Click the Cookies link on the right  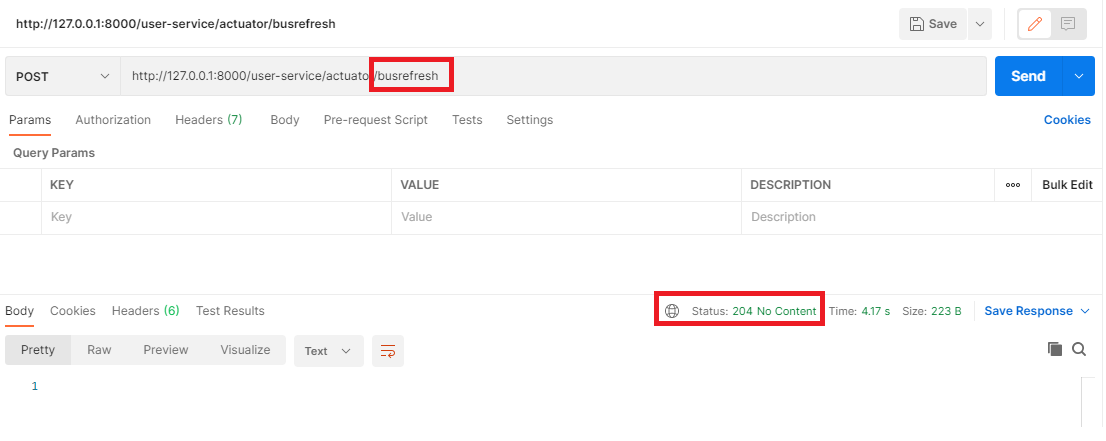coord(1067,120)
